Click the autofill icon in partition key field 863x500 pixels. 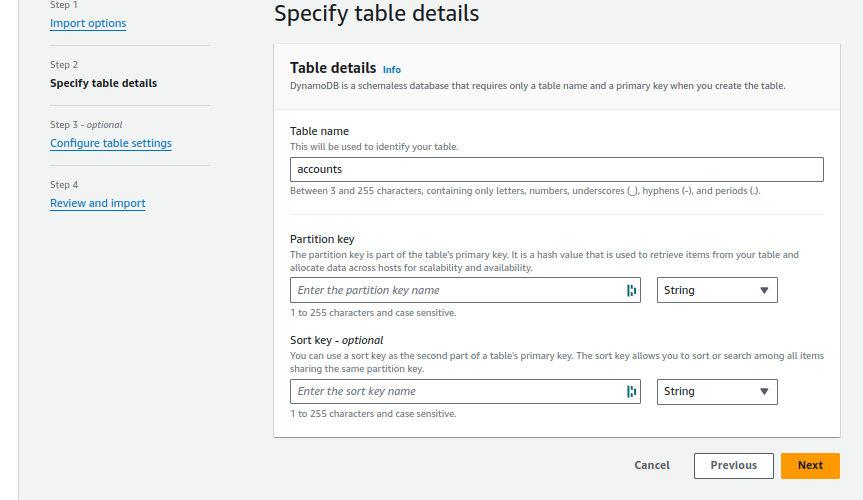[631, 291]
